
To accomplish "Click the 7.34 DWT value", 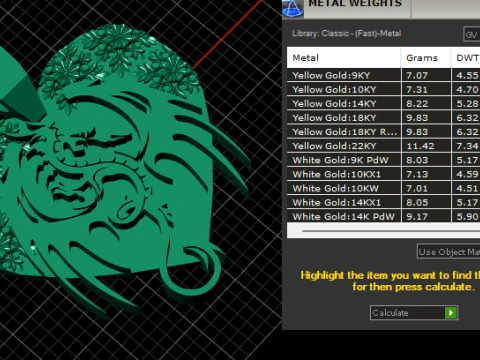I will [x=467, y=146].
